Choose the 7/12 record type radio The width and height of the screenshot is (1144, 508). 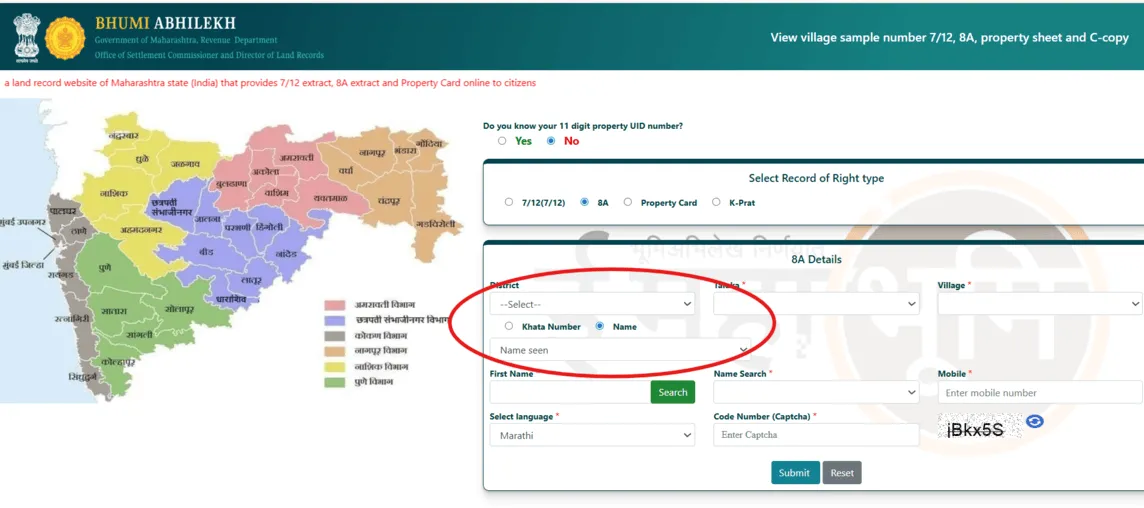[509, 202]
